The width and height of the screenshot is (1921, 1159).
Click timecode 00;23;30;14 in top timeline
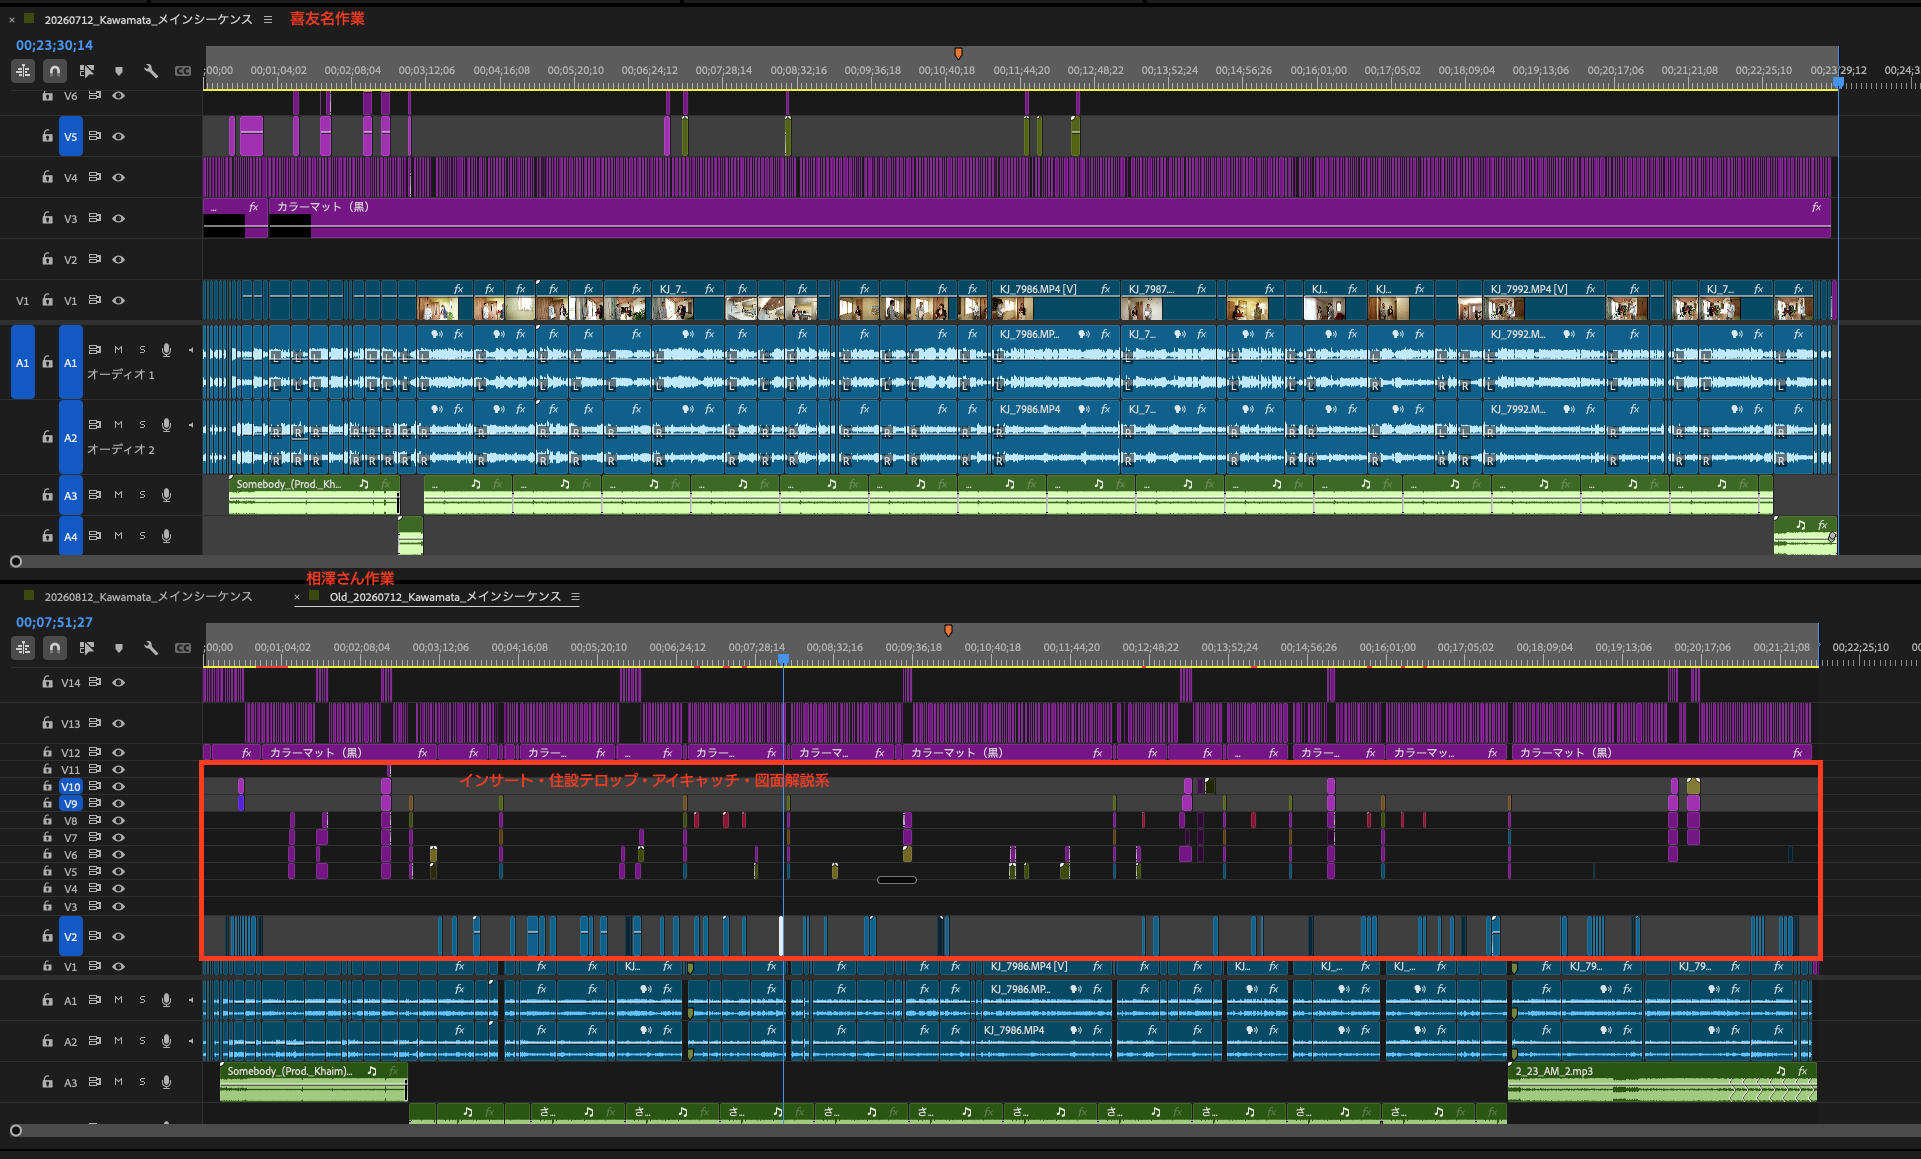[x=54, y=45]
